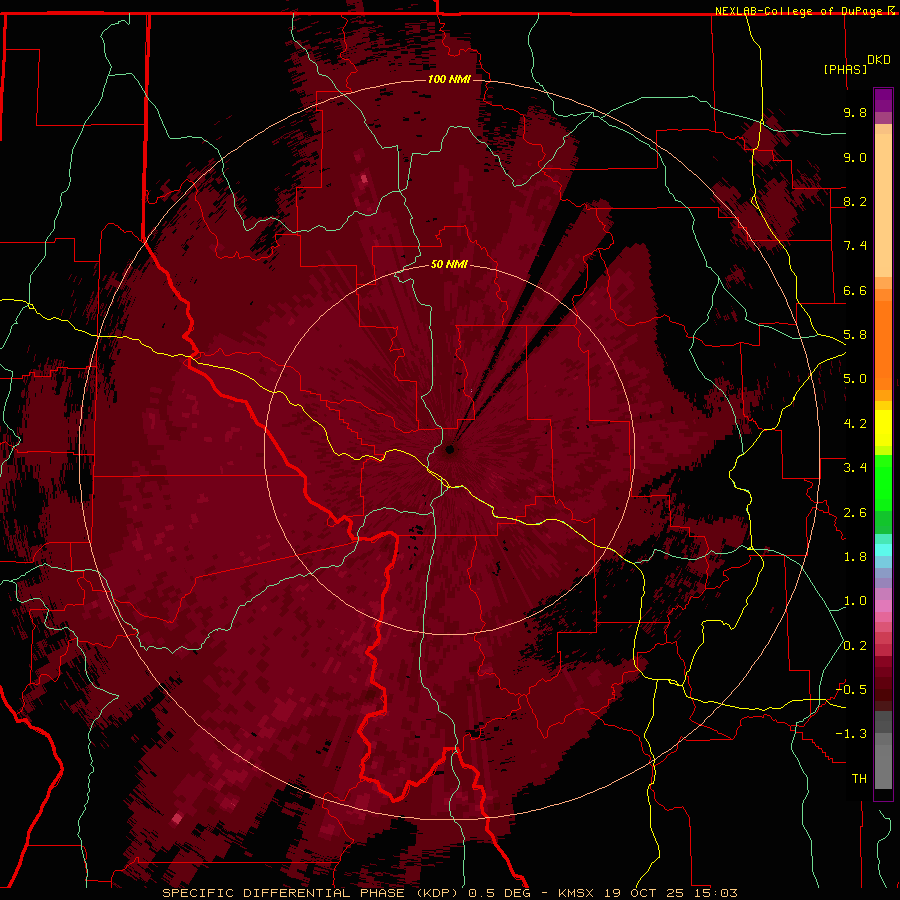Click the 7.4 value on color scale
This screenshot has width=900, height=900.
coord(855,246)
